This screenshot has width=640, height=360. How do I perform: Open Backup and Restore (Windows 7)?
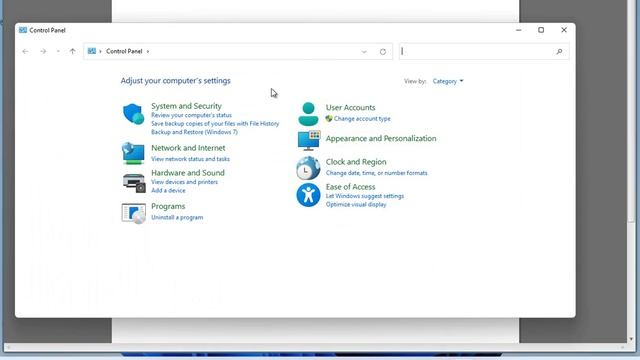194,132
